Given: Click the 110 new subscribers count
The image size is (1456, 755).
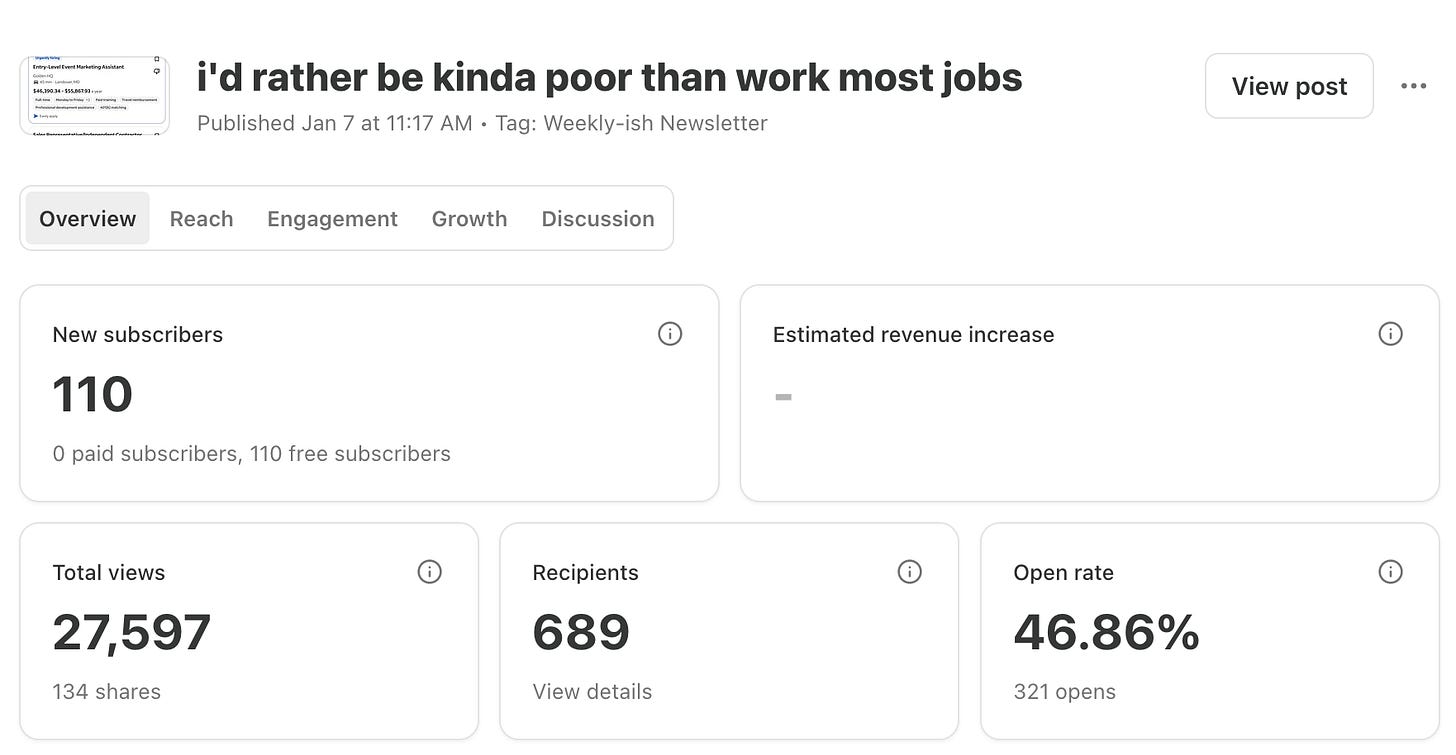Looking at the screenshot, I should pyautogui.click(x=92, y=394).
